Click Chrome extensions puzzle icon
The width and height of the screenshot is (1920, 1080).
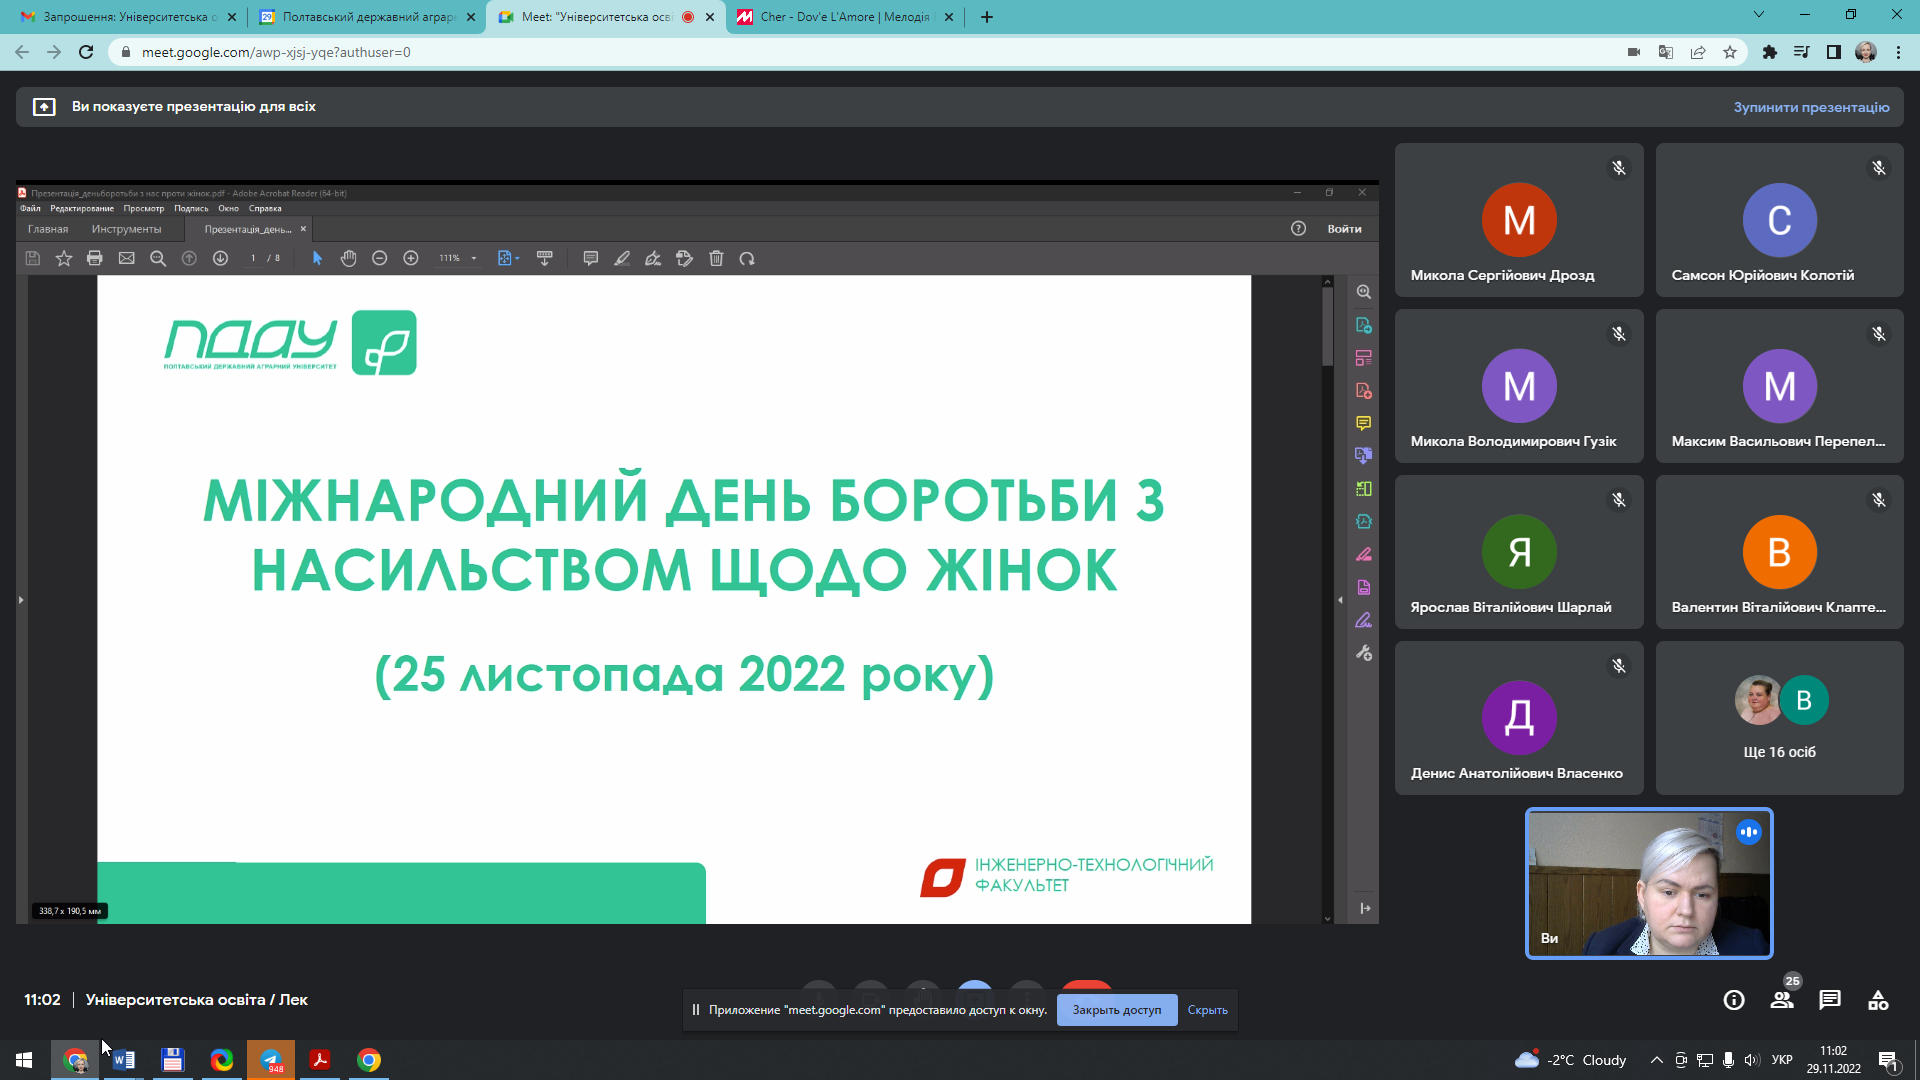point(1770,52)
